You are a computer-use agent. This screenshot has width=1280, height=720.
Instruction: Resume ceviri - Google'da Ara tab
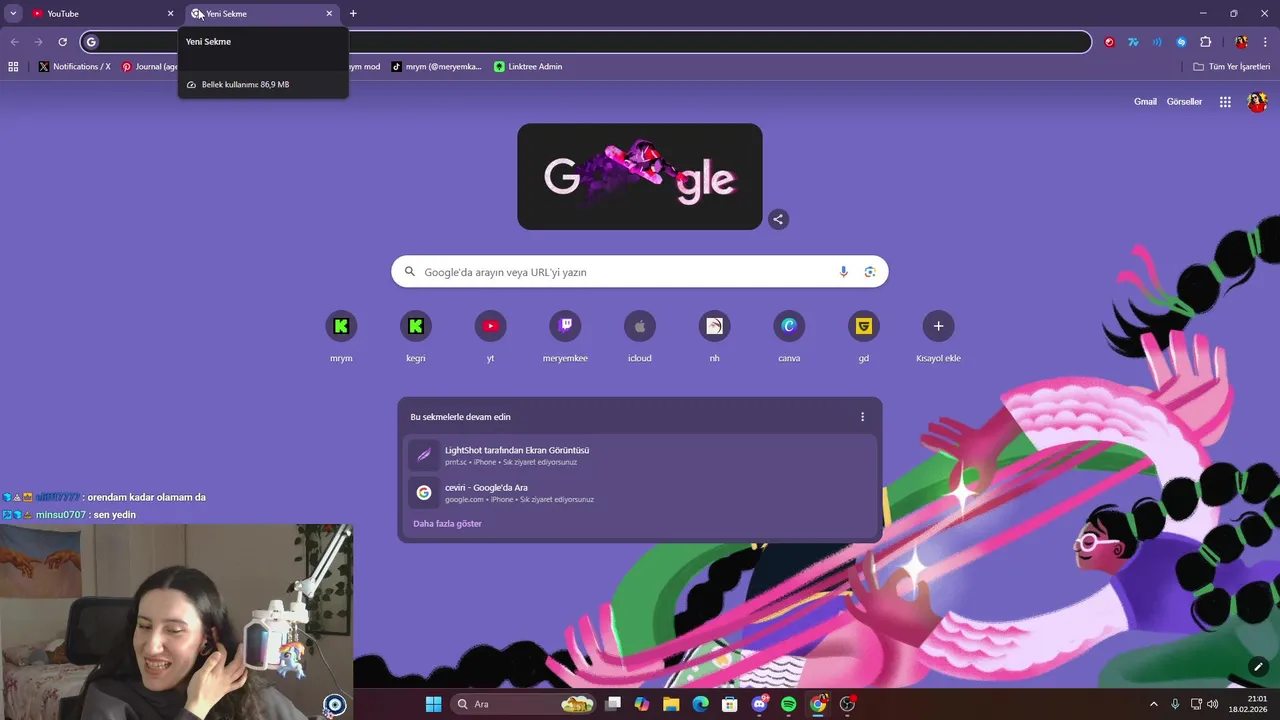(x=640, y=492)
